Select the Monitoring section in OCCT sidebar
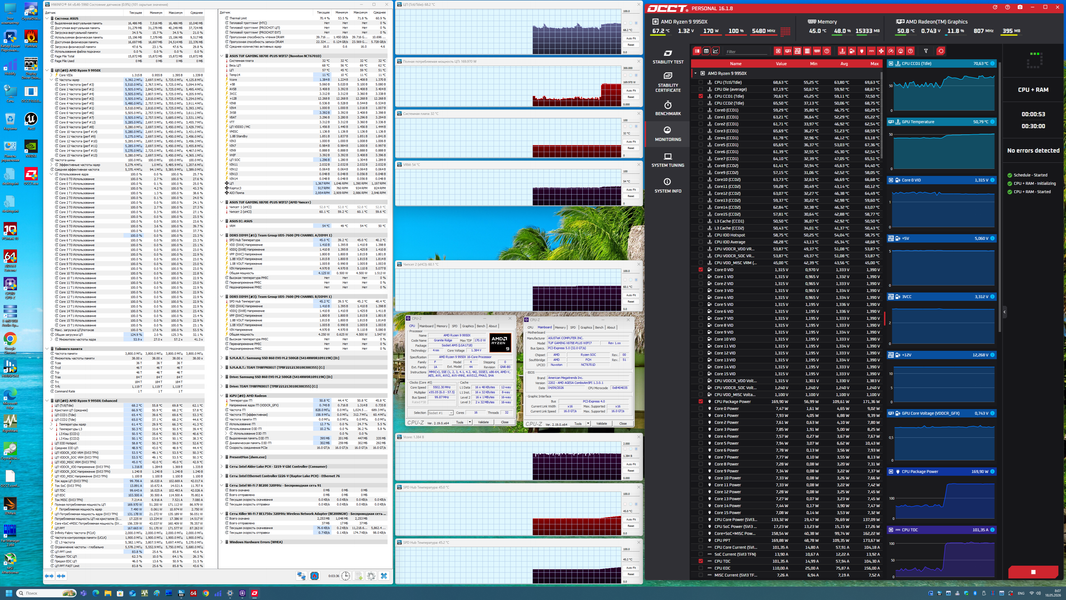The image size is (1066, 600). (668, 133)
